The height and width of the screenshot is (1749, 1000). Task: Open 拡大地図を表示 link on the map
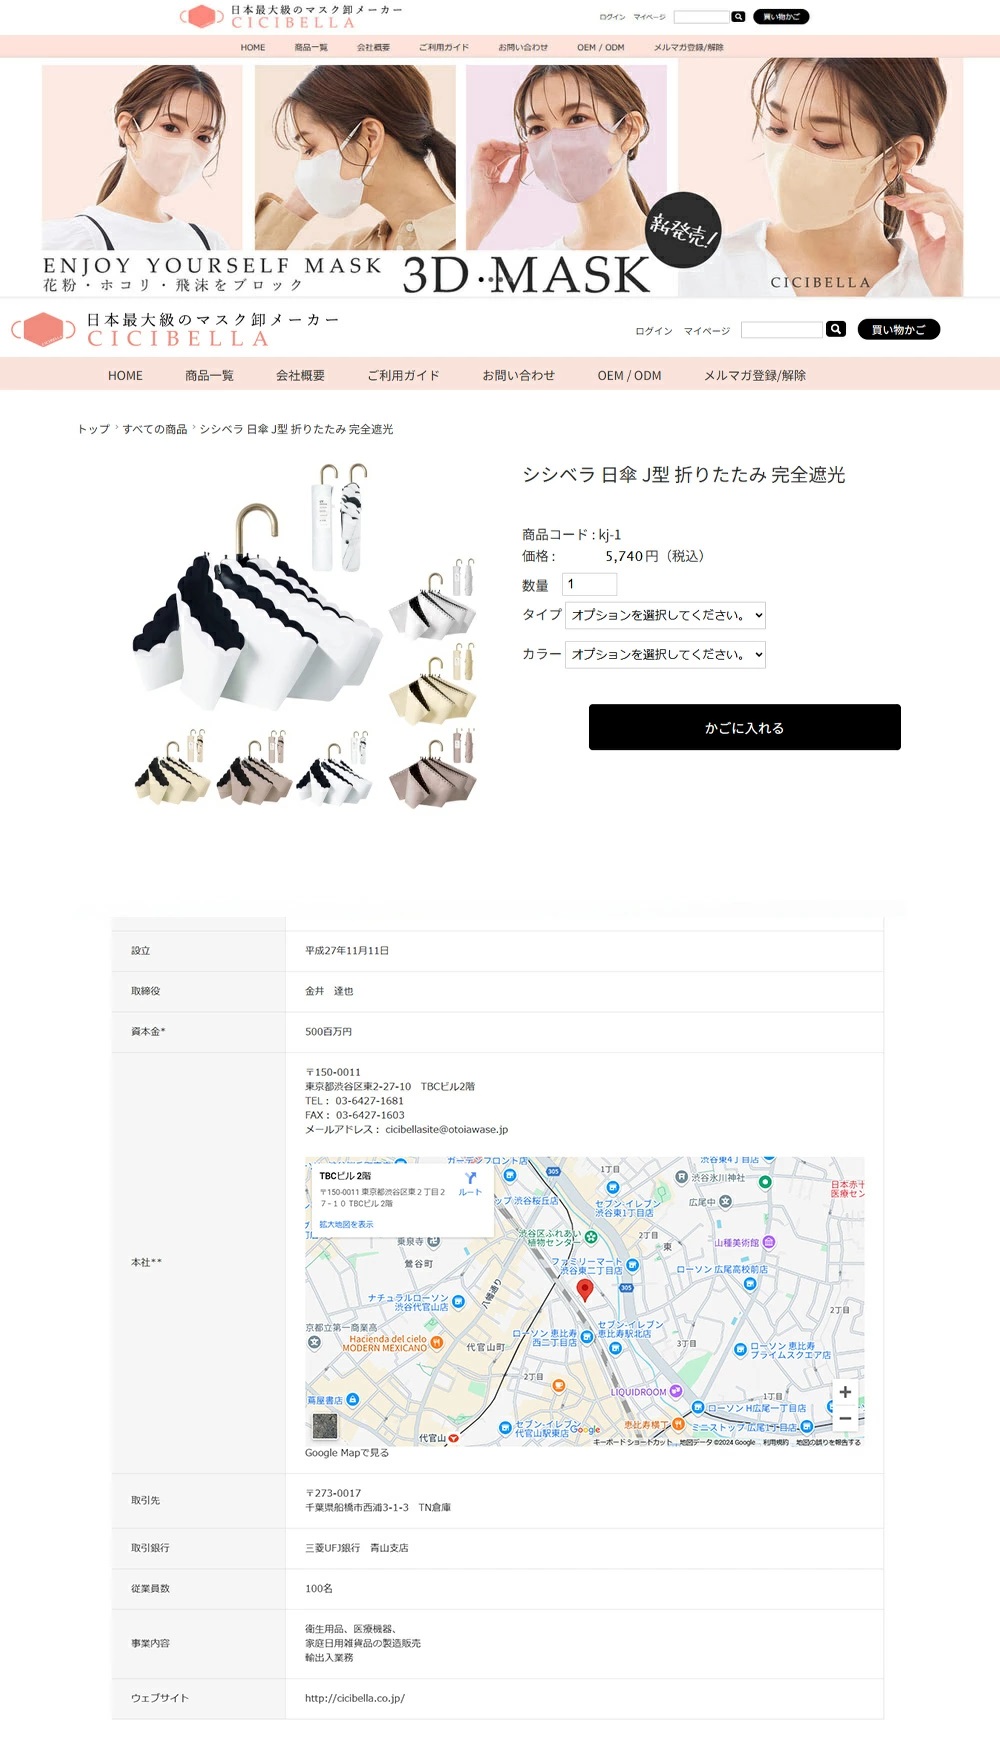pyautogui.click(x=346, y=1224)
